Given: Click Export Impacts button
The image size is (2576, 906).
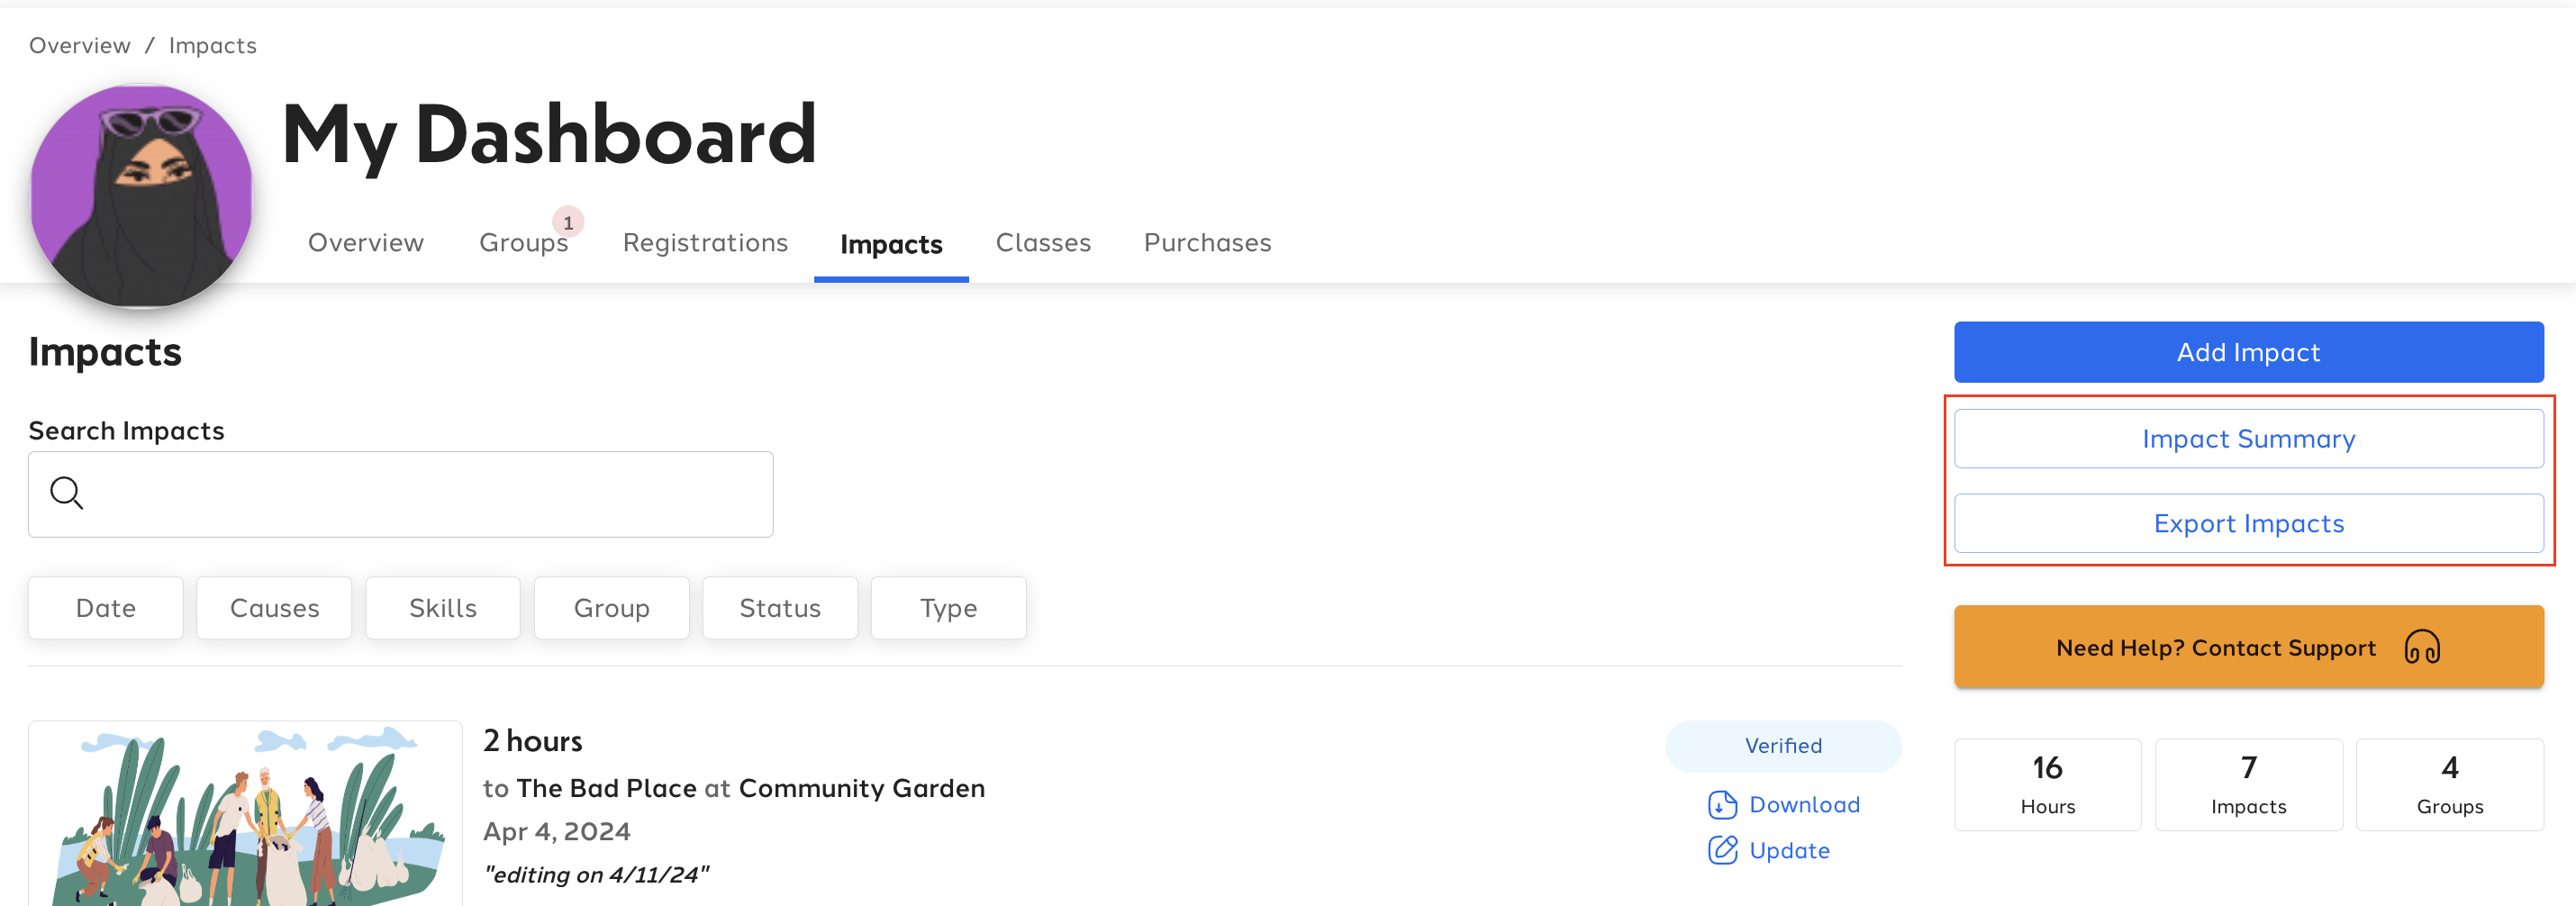Looking at the screenshot, I should pos(2249,524).
